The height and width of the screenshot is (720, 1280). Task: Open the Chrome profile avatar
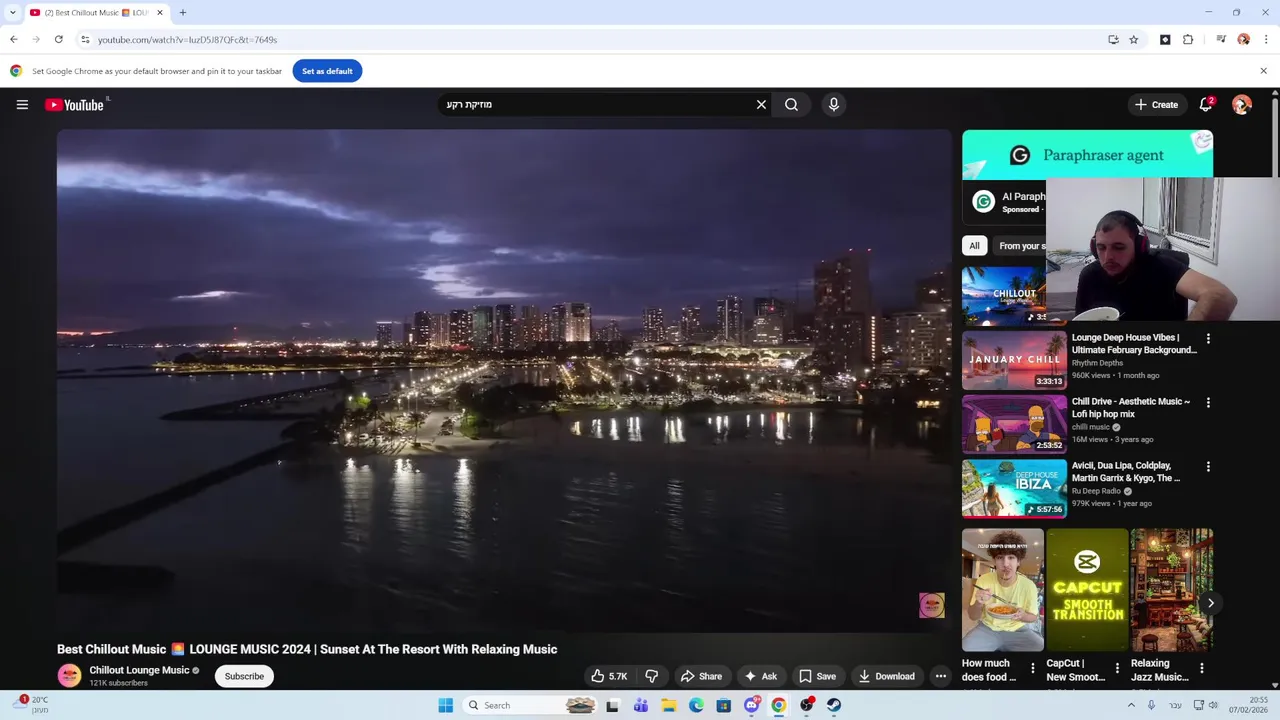pyautogui.click(x=1243, y=39)
